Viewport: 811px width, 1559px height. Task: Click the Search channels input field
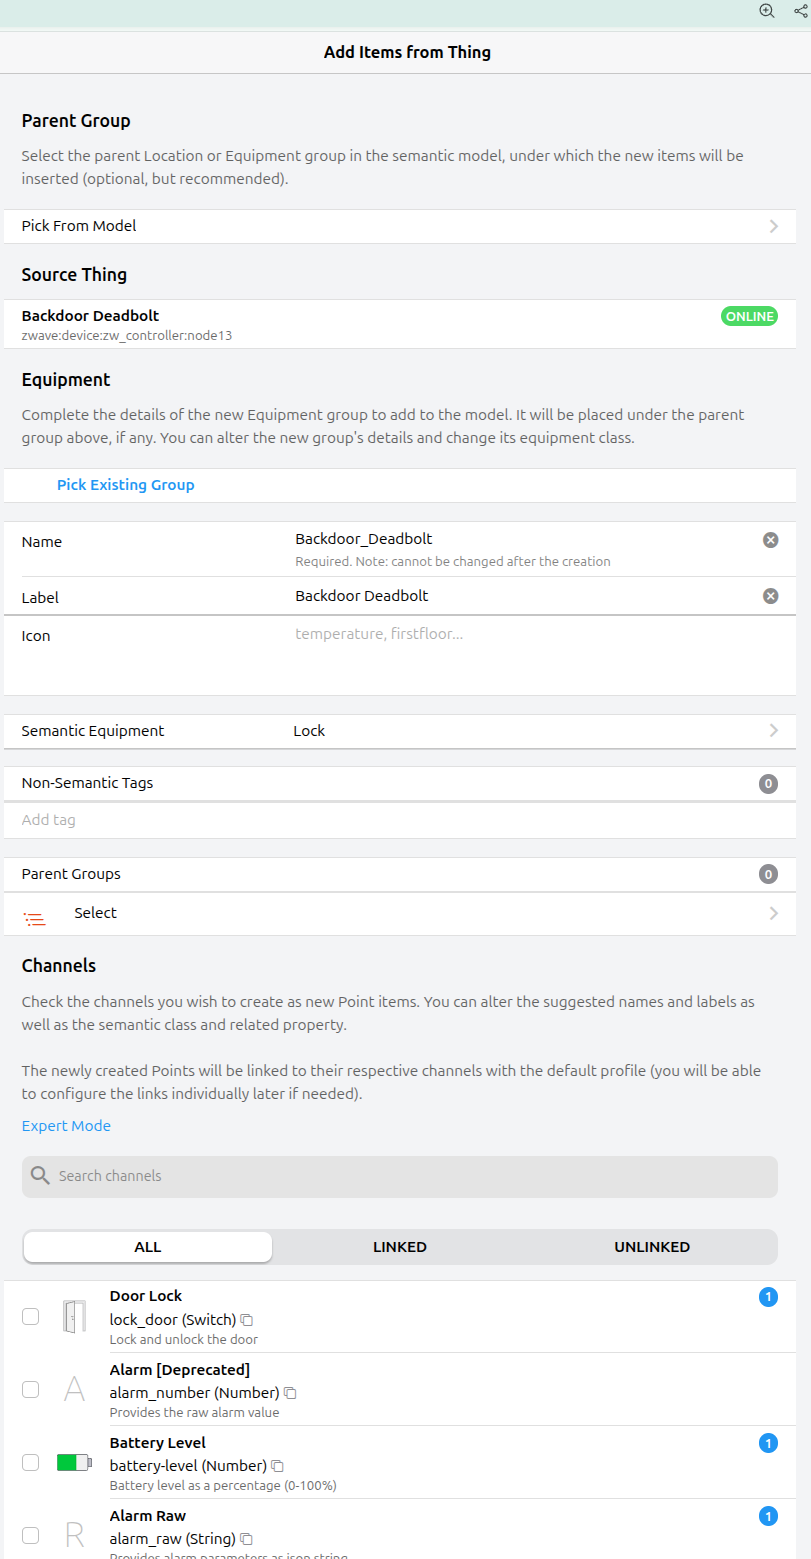tap(400, 1176)
